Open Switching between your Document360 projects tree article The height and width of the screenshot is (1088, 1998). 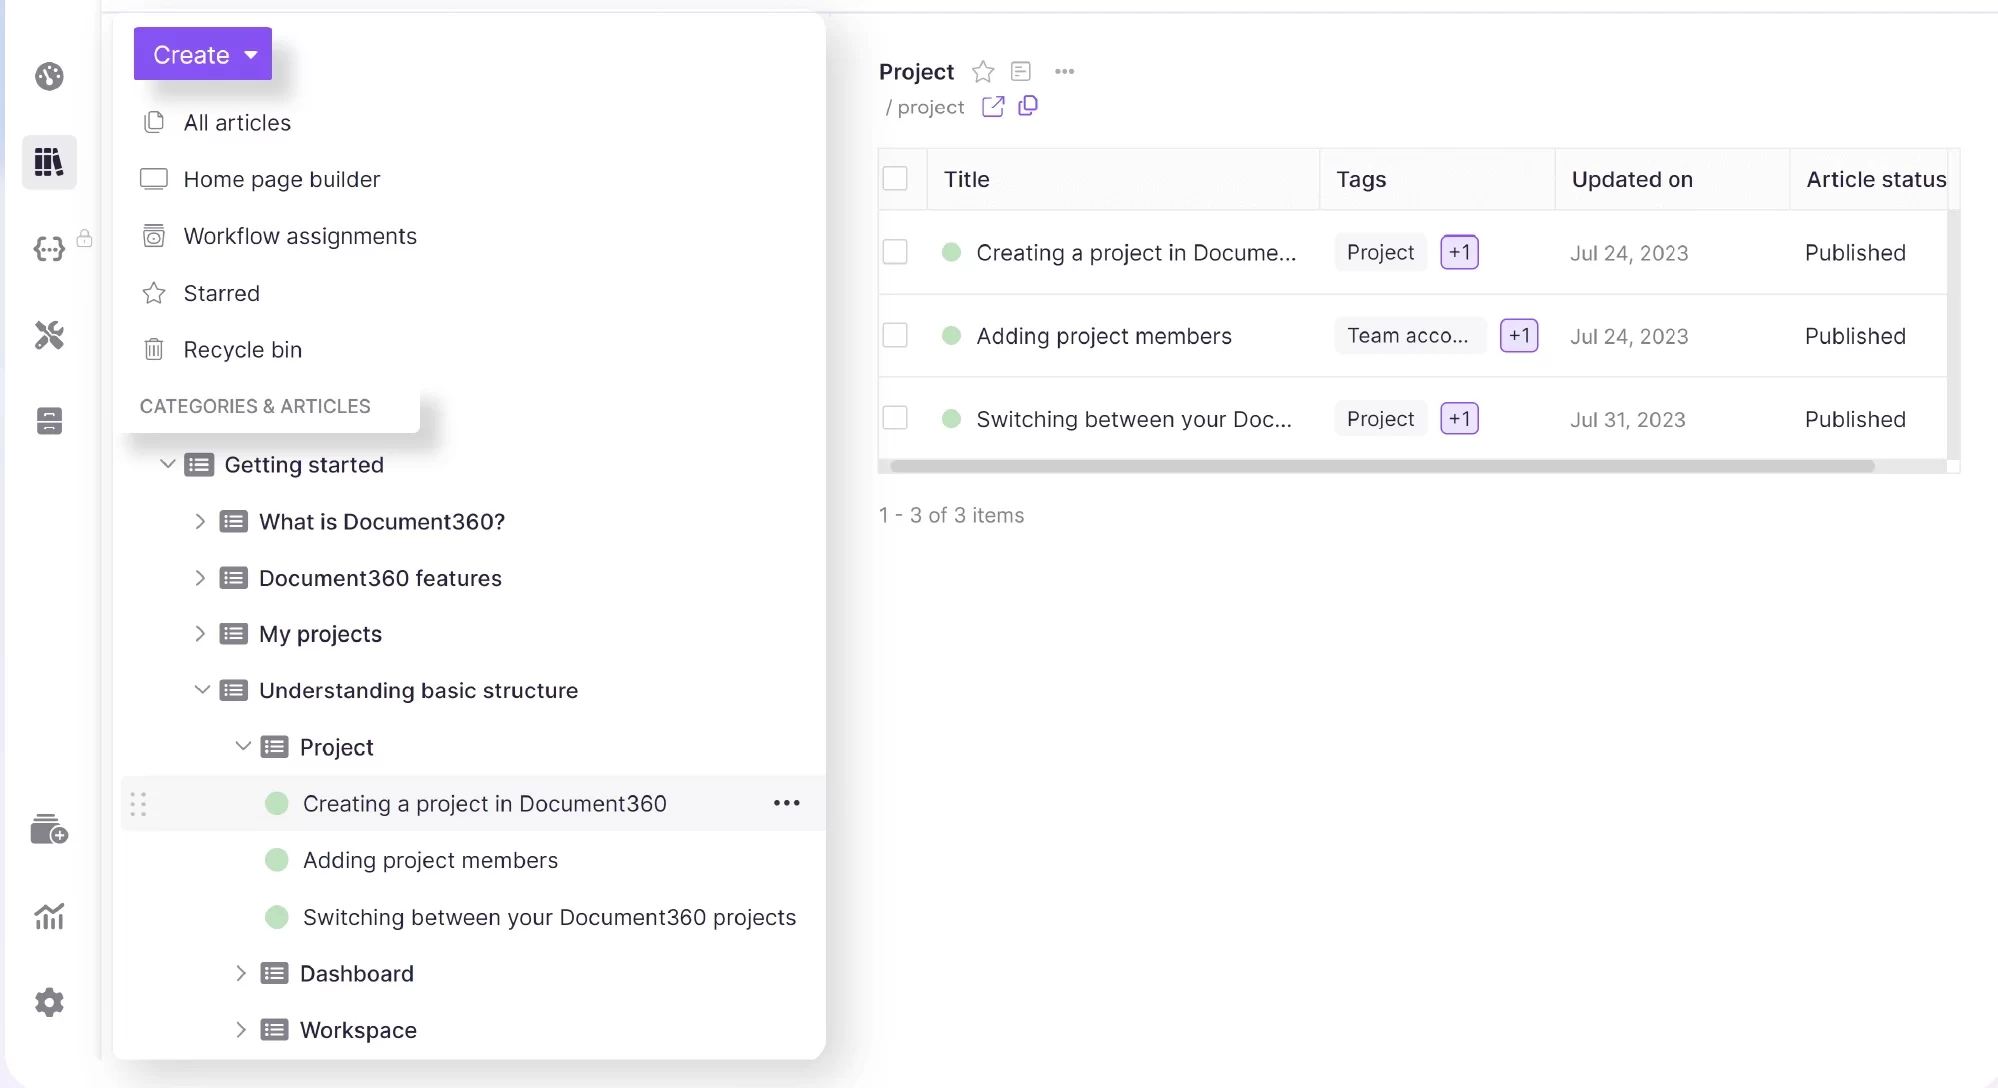[549, 917]
